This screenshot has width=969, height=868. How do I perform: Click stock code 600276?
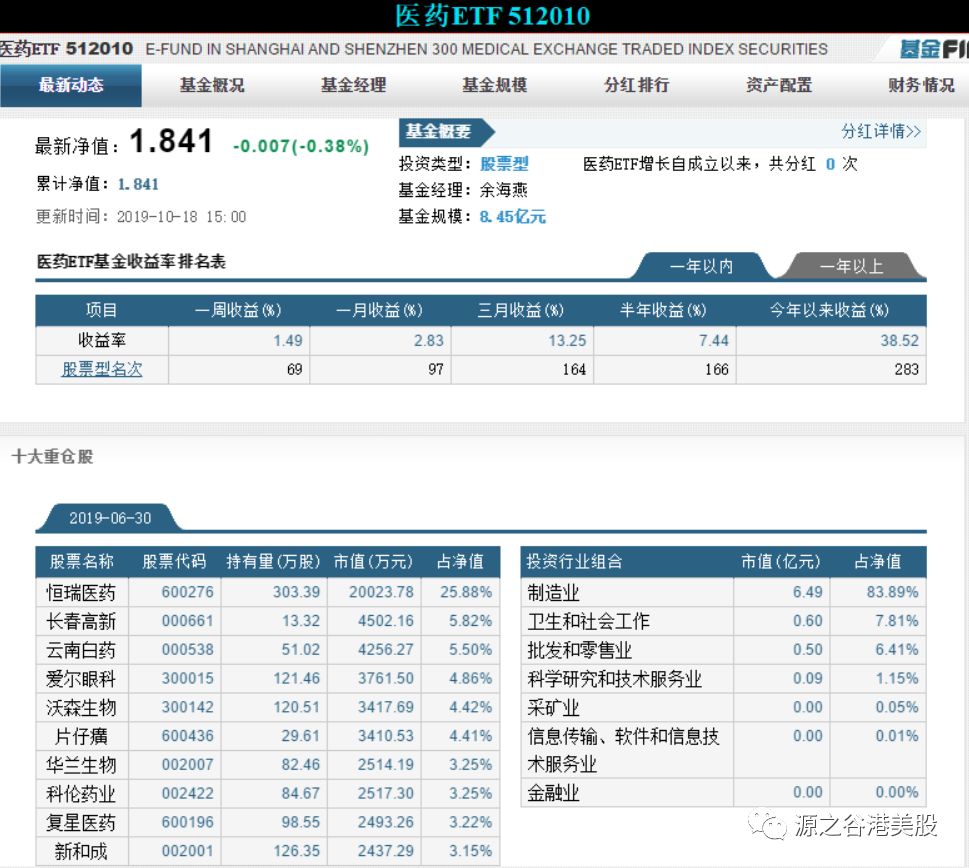(187, 592)
